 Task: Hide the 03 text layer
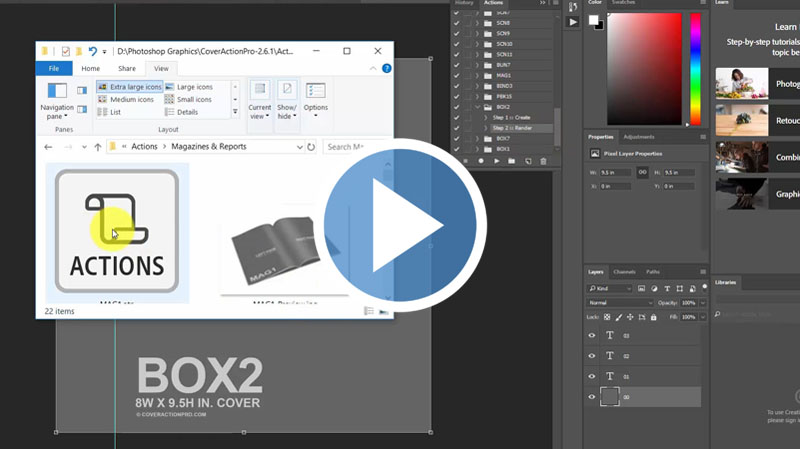pos(592,336)
